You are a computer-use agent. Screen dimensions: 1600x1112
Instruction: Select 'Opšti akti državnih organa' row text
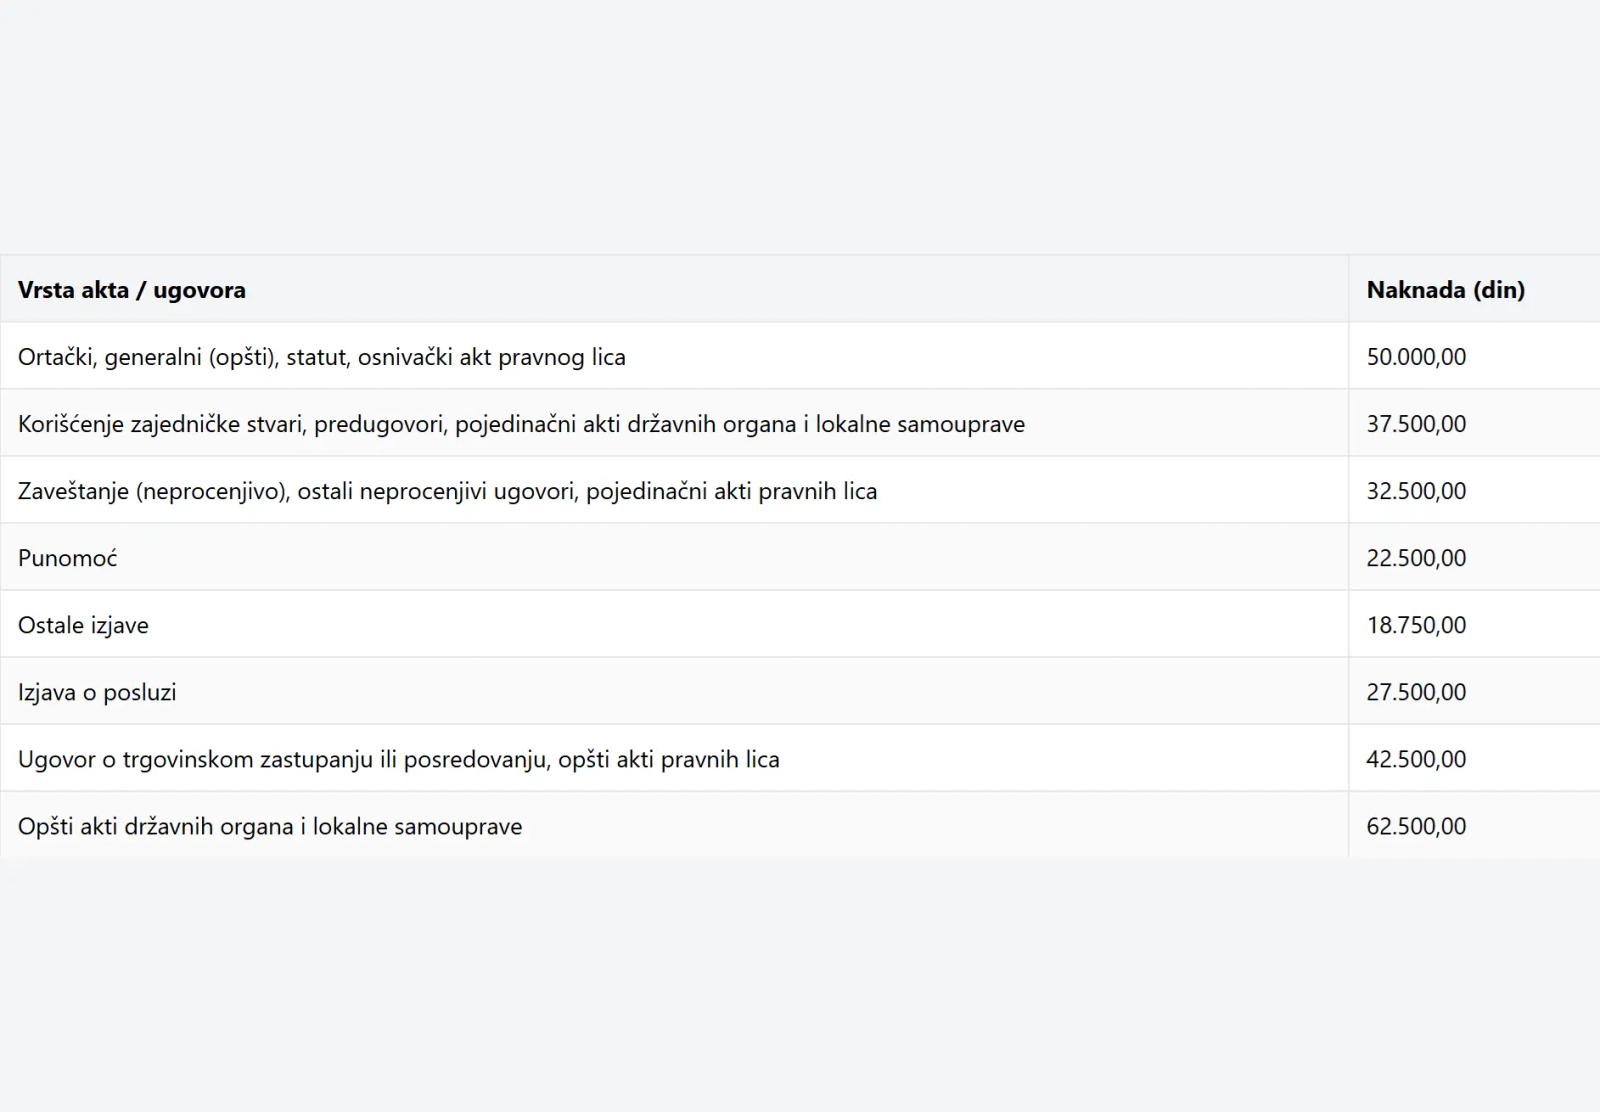tap(270, 826)
